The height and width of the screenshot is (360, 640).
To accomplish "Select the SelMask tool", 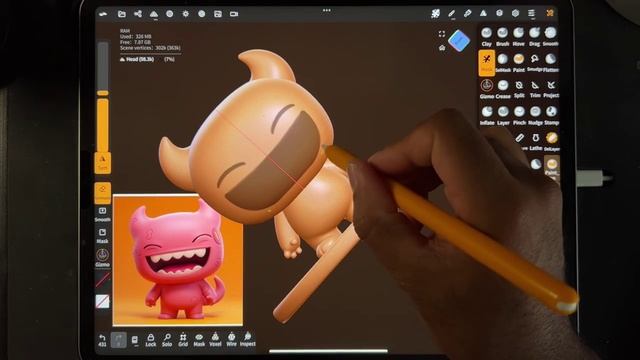I will point(503,62).
